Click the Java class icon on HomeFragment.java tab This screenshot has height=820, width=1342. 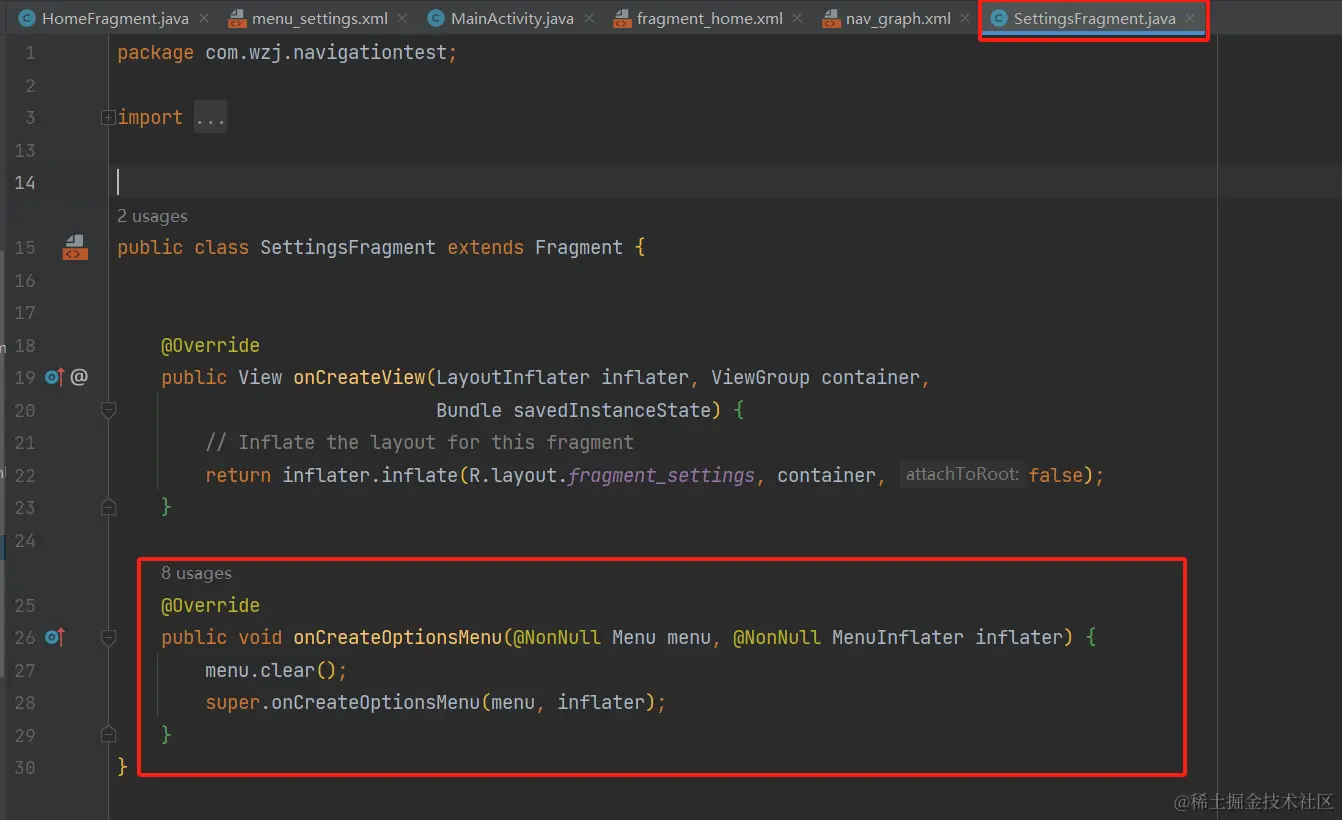(x=27, y=19)
